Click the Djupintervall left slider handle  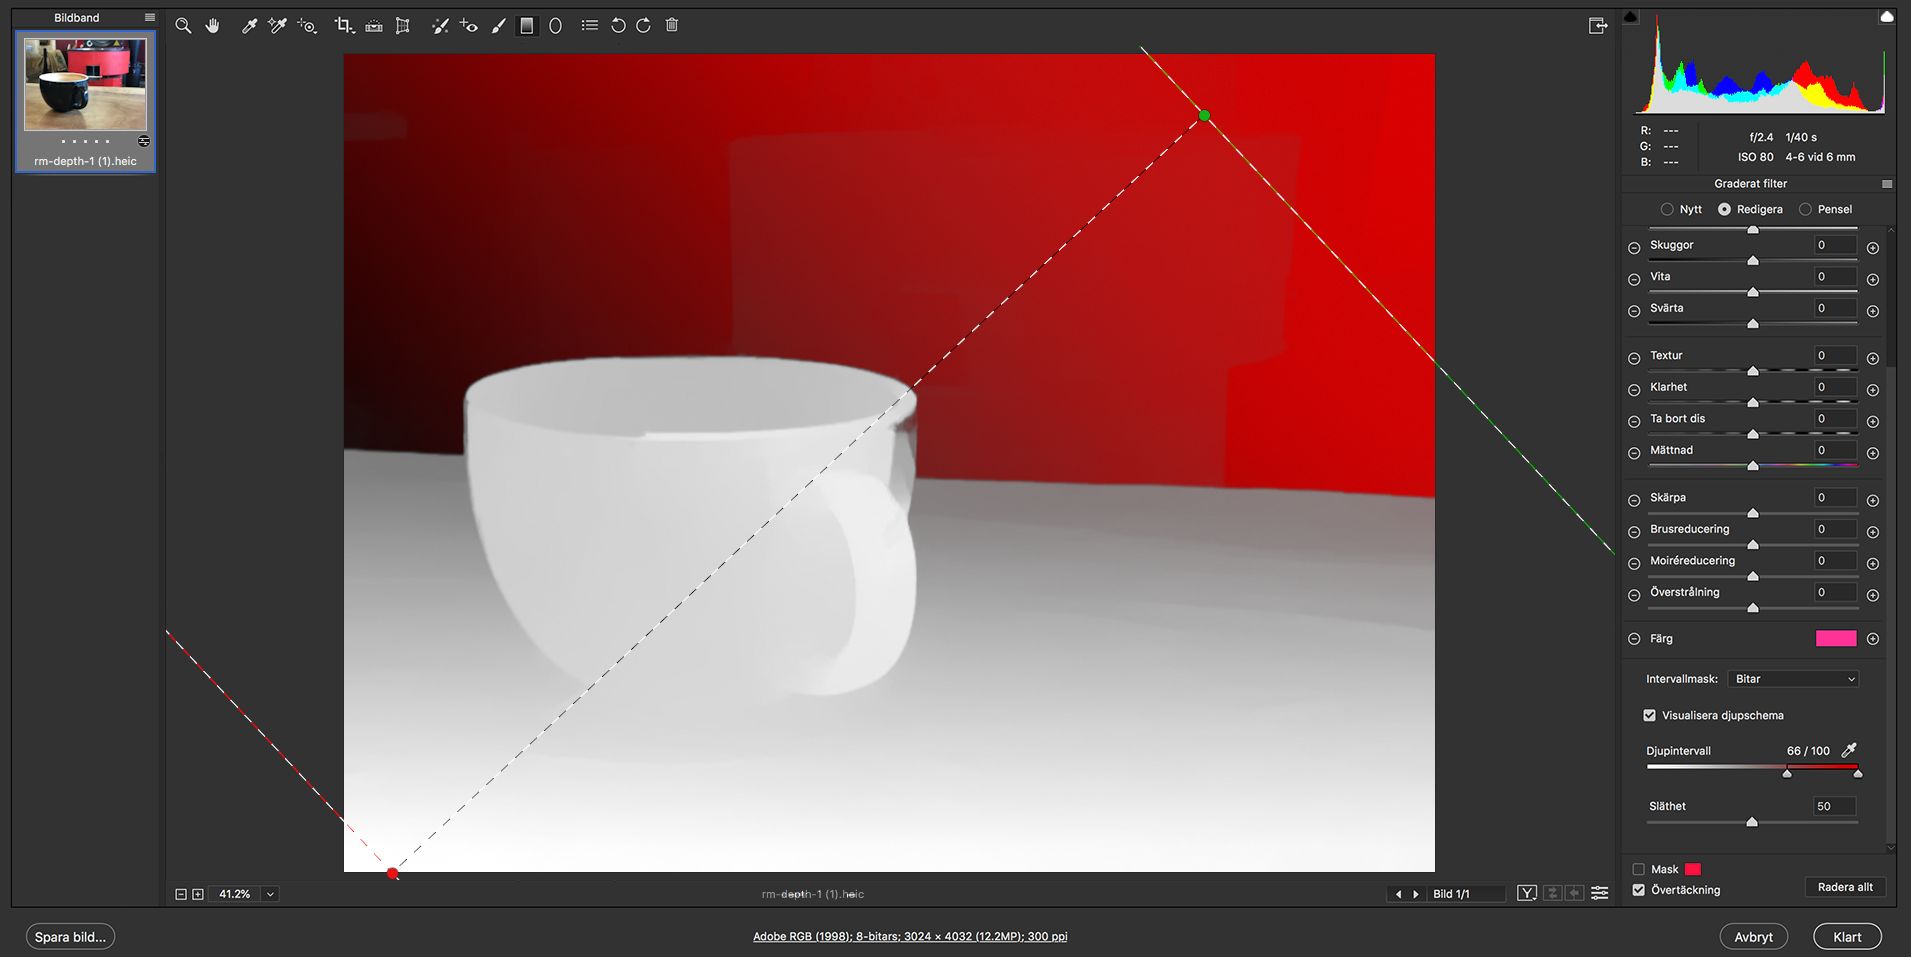1787,773
